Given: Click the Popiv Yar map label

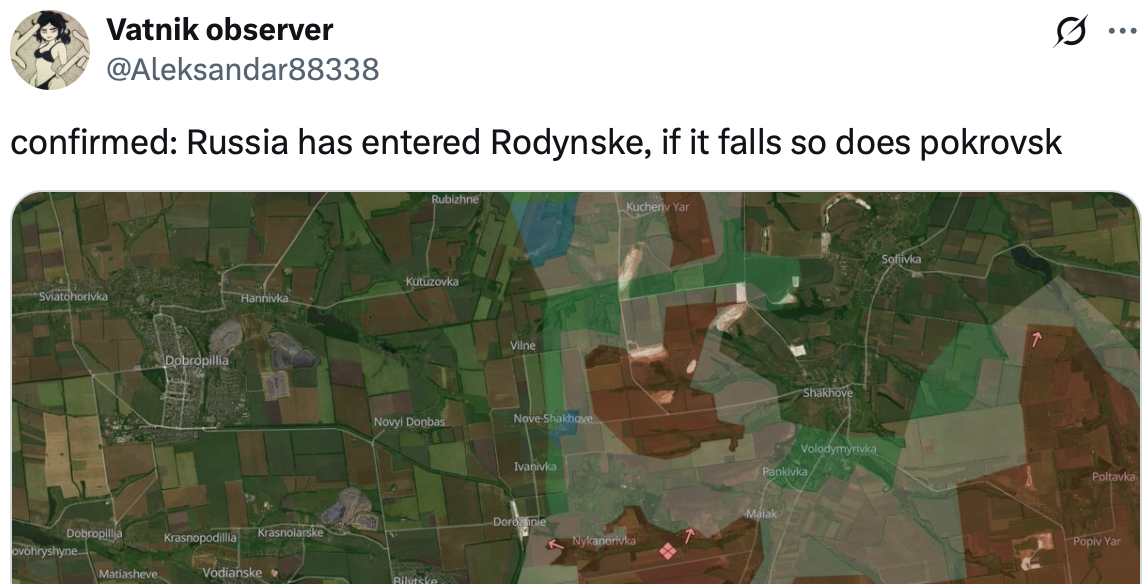Looking at the screenshot, I should 1097,541.
